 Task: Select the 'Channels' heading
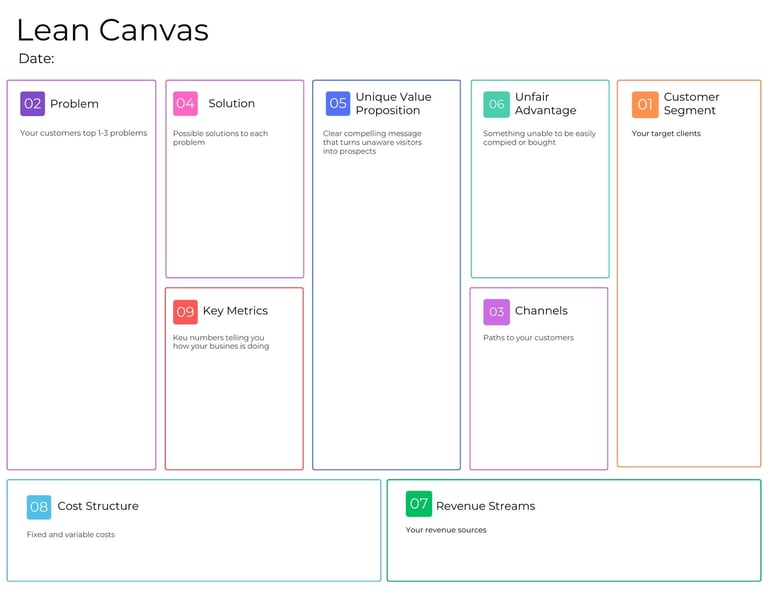point(541,310)
